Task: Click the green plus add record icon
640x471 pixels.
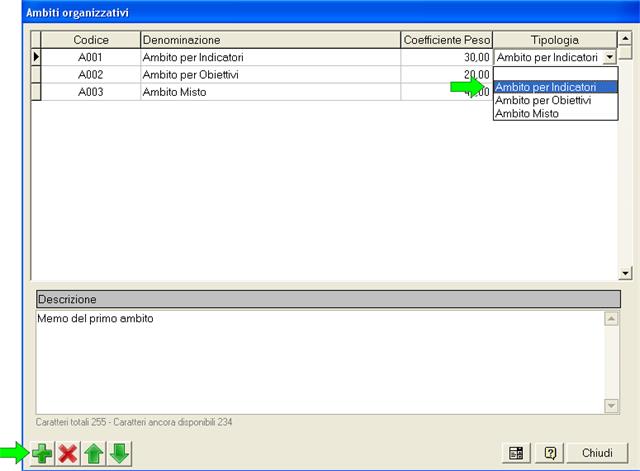Action: click(42, 453)
